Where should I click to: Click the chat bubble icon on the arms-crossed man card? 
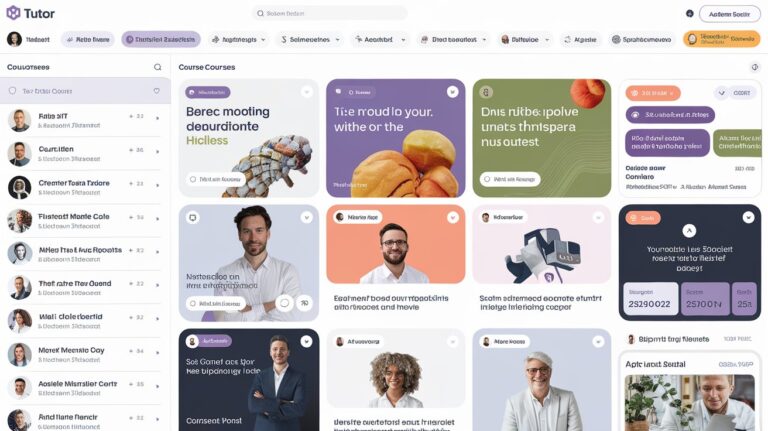pos(284,303)
